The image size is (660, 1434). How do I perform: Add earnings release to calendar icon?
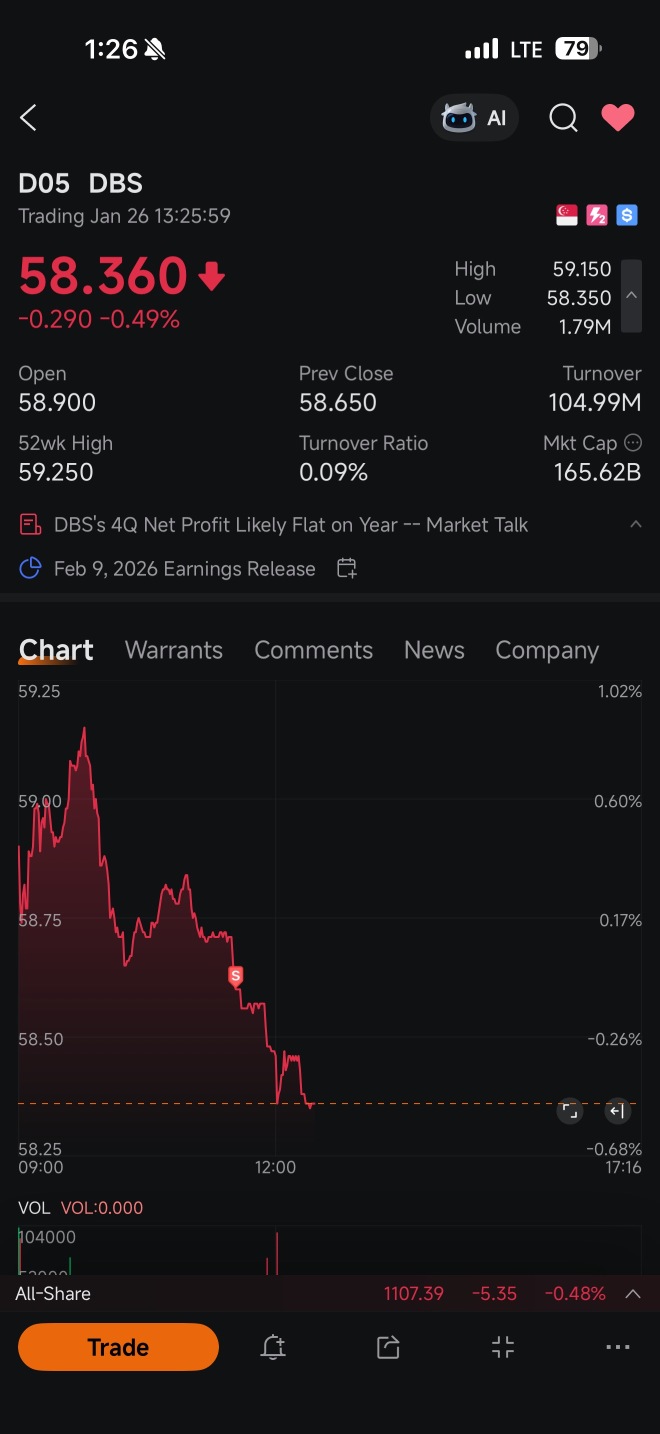tap(347, 569)
